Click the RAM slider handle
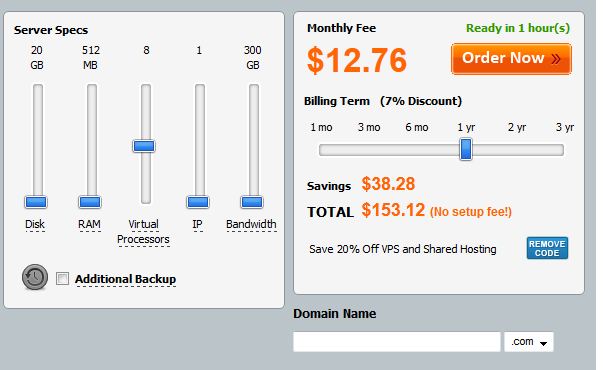 (90, 202)
